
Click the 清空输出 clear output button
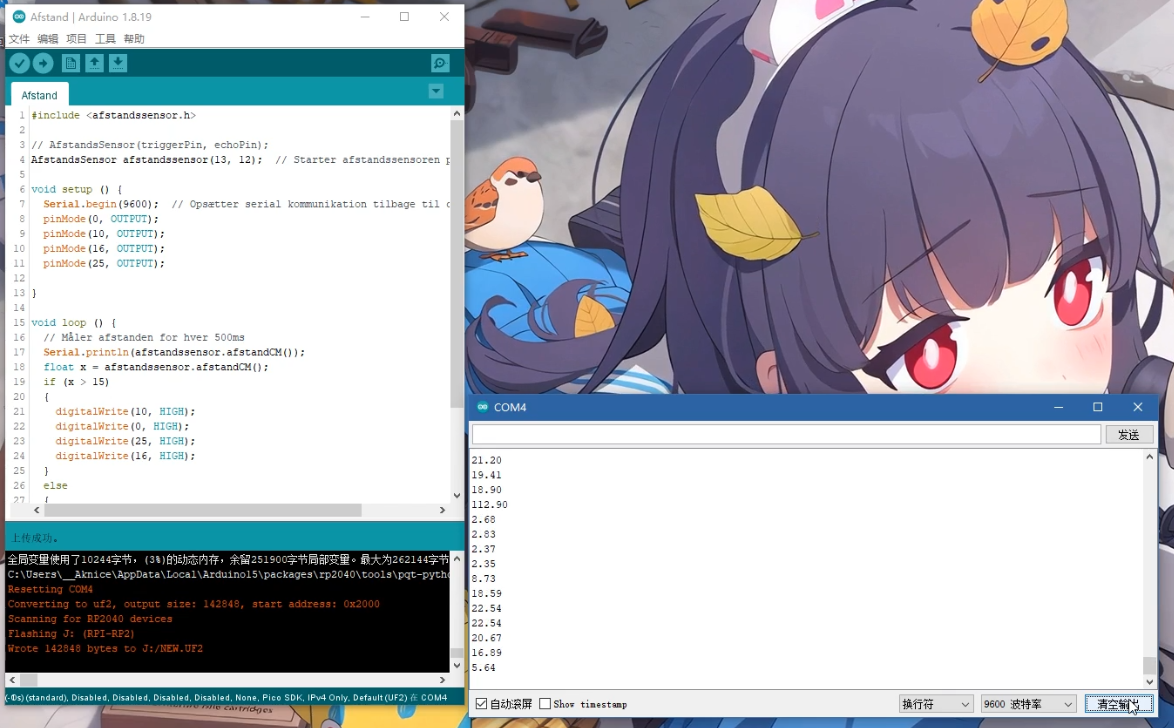1119,704
